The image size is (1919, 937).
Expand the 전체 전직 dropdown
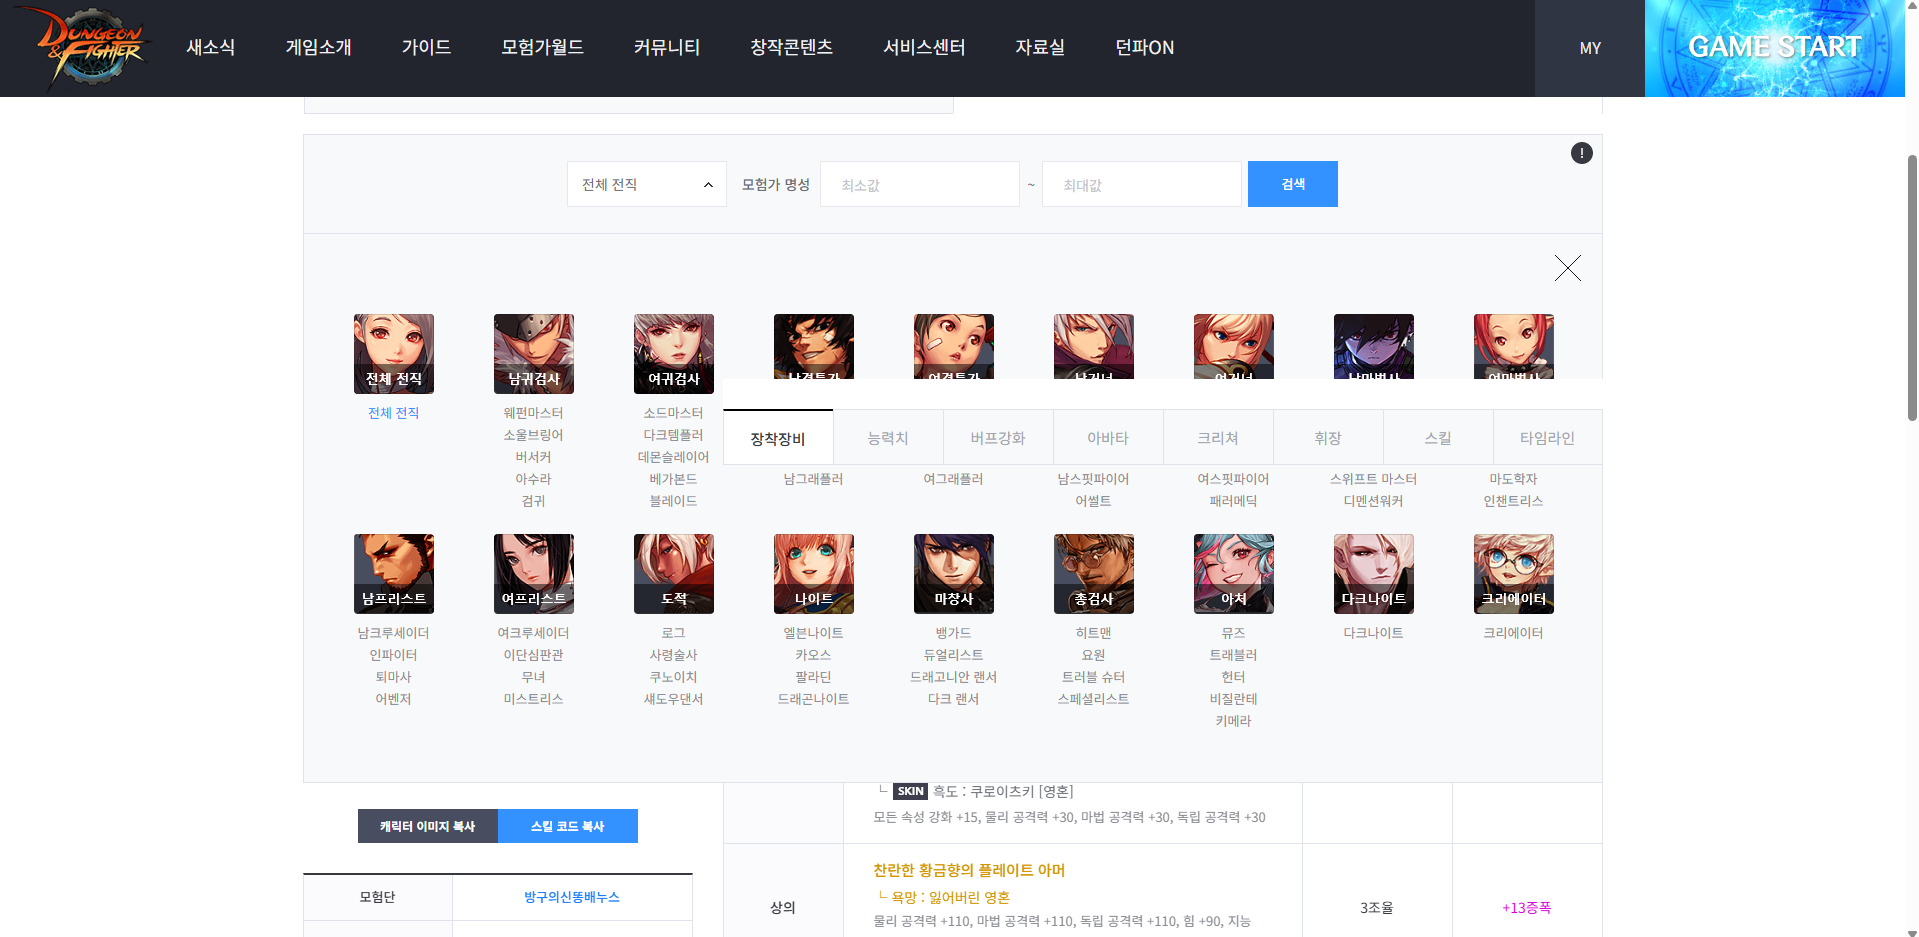[646, 185]
